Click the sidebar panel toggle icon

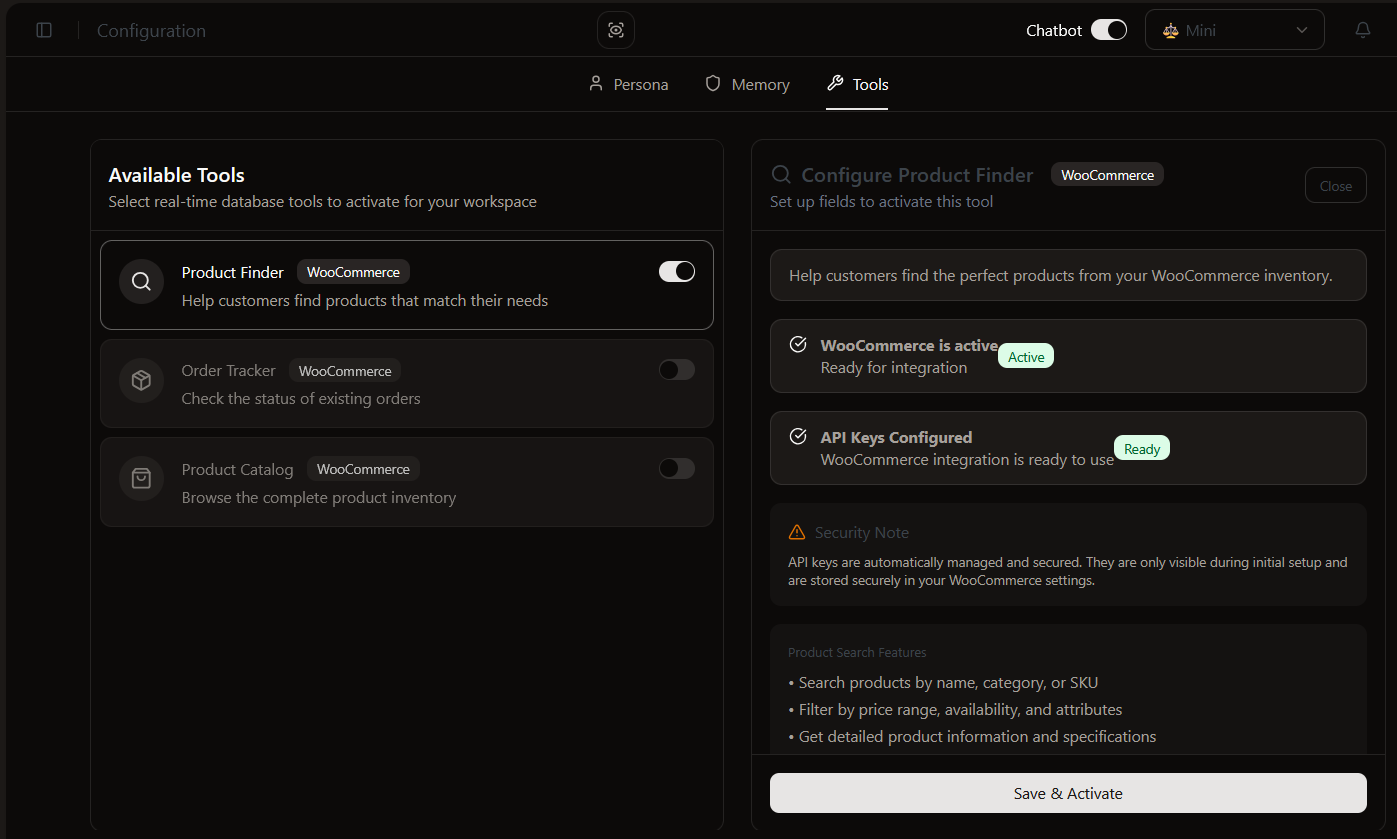(44, 30)
